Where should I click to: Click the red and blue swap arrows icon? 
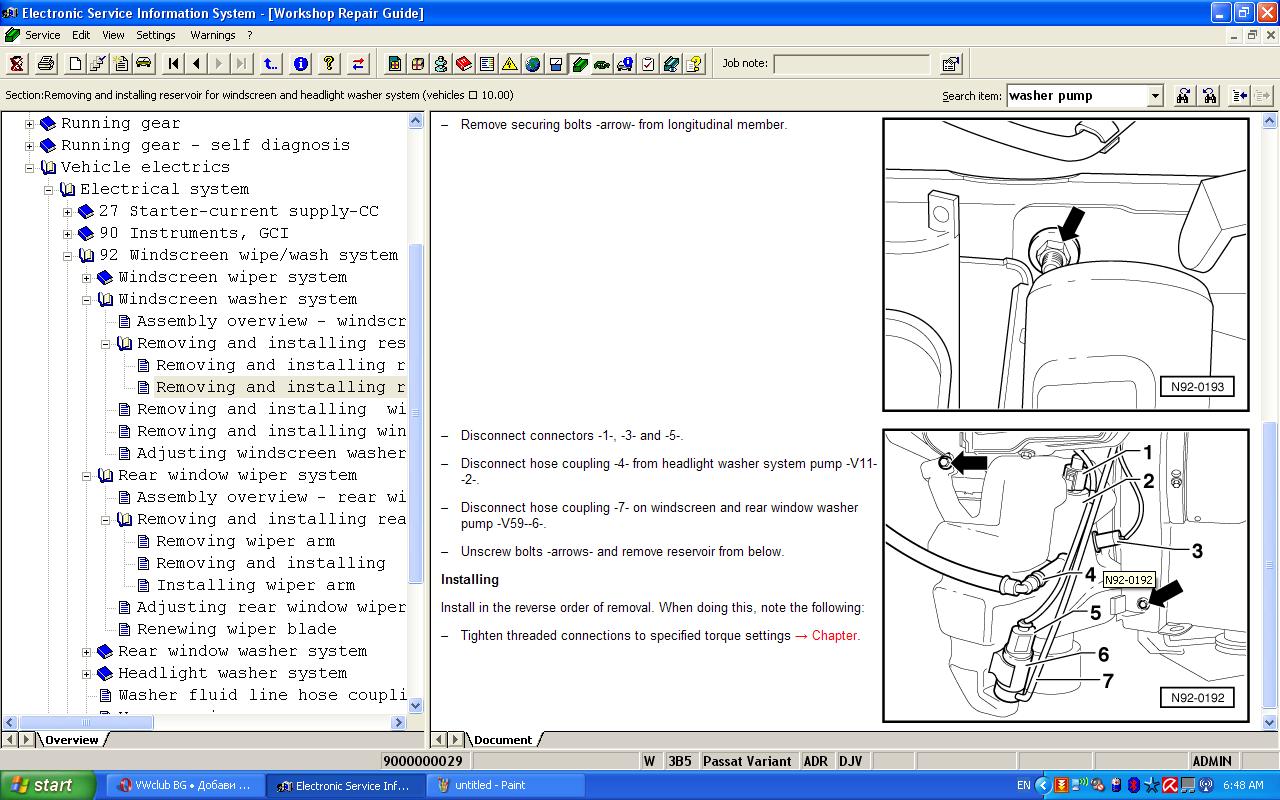358,64
